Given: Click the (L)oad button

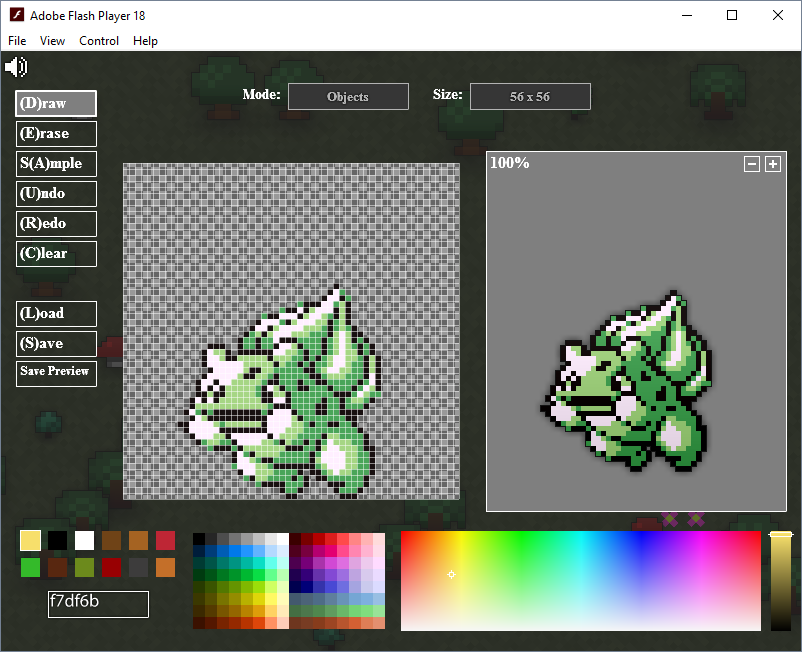Looking at the screenshot, I should tap(56, 314).
